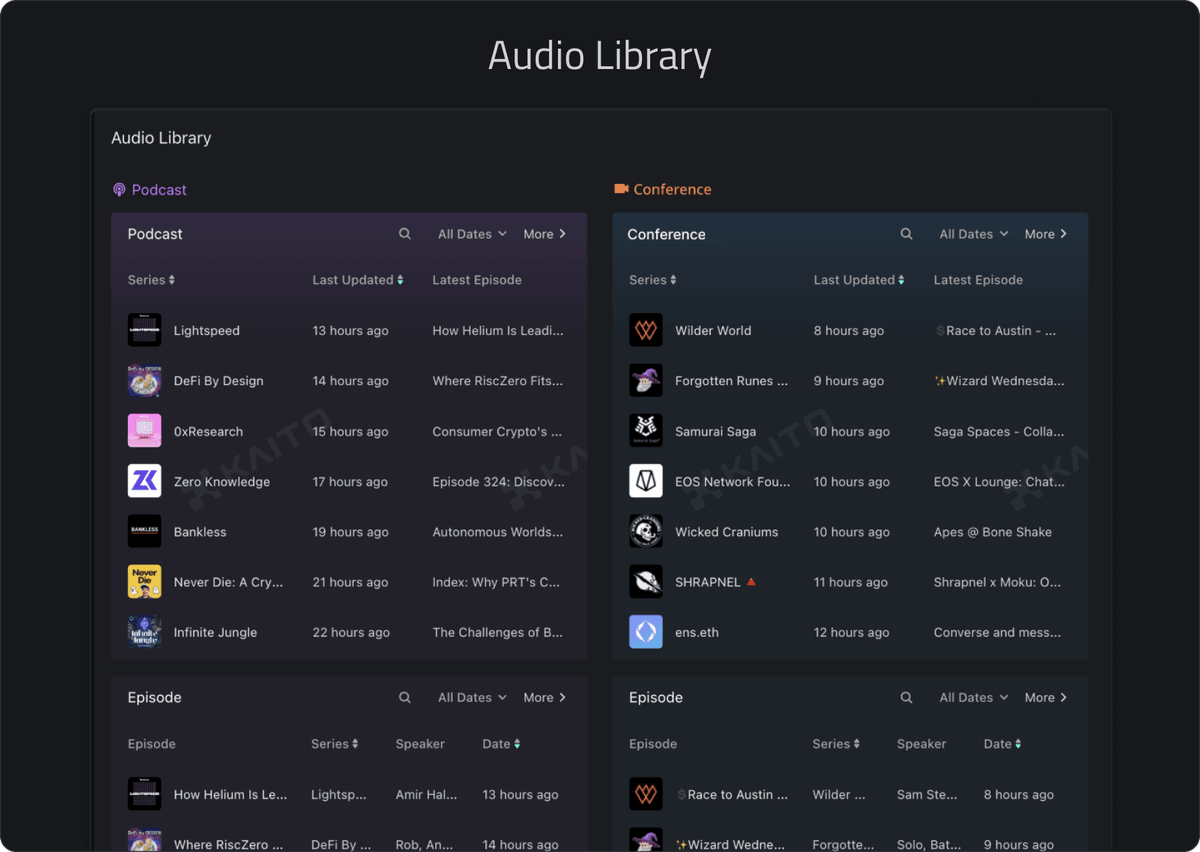Search in the Podcast series panel
The width and height of the screenshot is (1200, 852).
coord(405,234)
